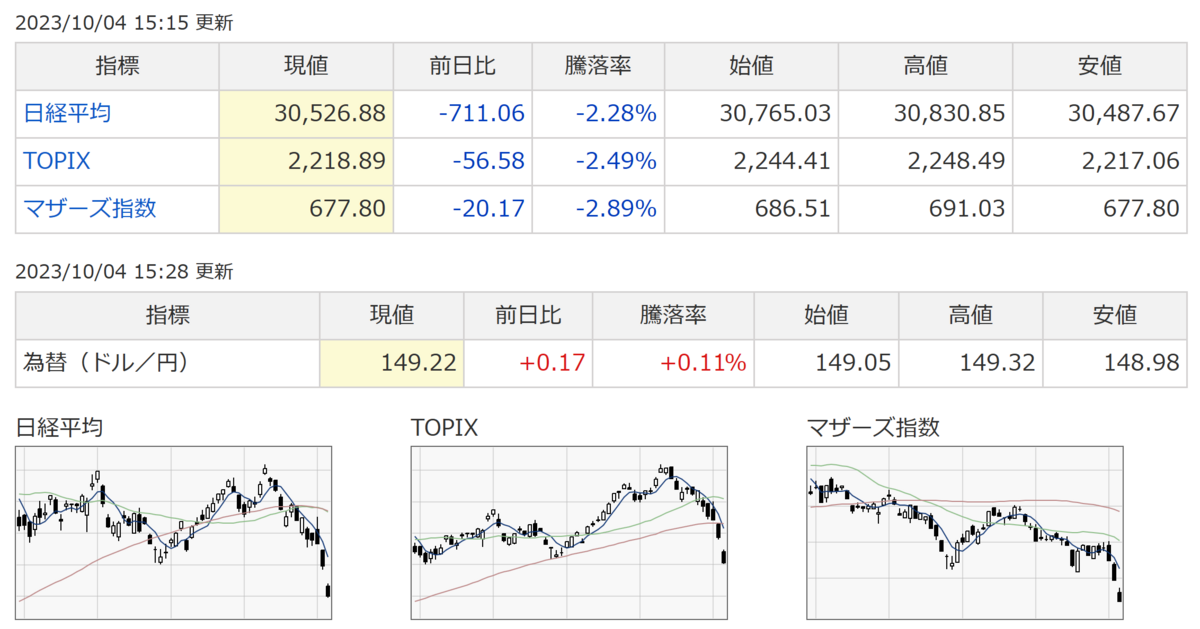
Task: Click the 日経平均 chart title label
Action: coord(59,428)
